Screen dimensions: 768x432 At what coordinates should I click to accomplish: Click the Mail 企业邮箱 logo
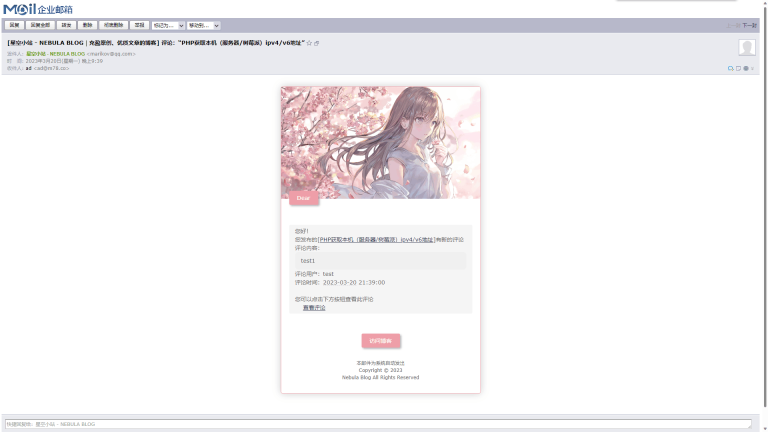click(37, 9)
